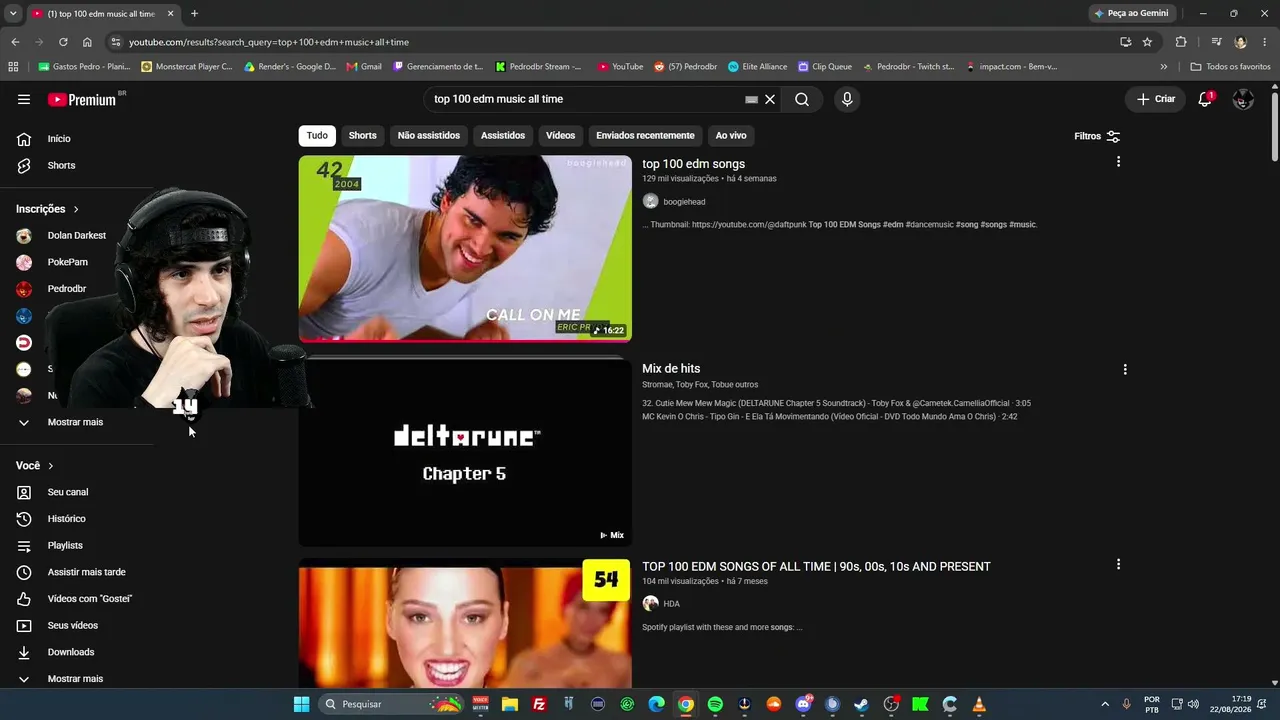Open the boogiehead channel link

point(684,202)
